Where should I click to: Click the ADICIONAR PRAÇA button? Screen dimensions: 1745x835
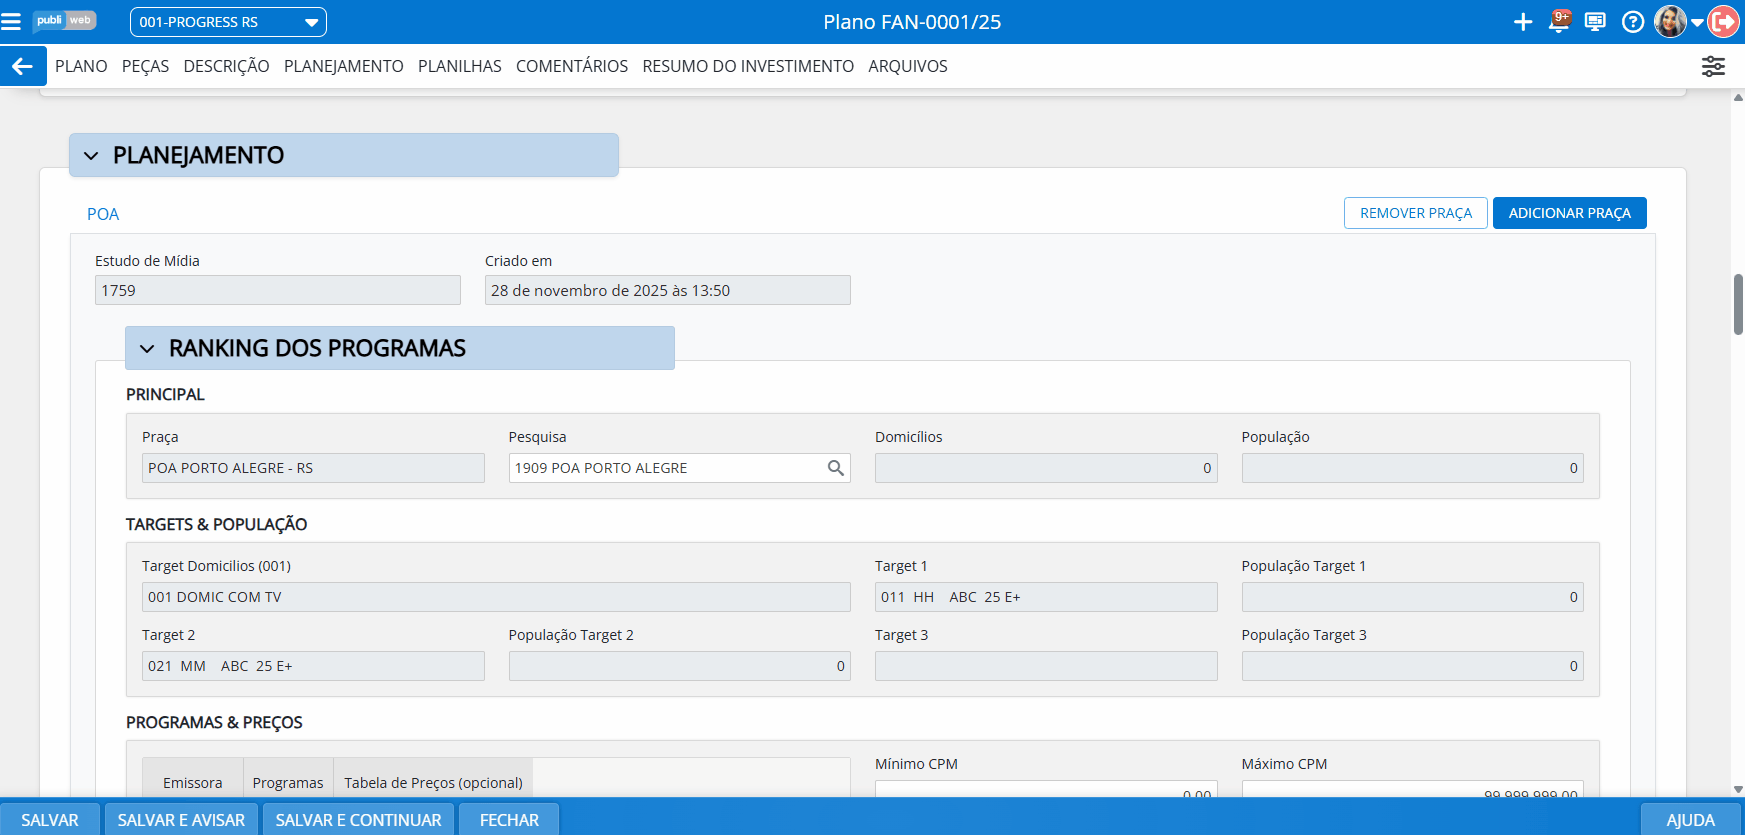coord(1569,213)
